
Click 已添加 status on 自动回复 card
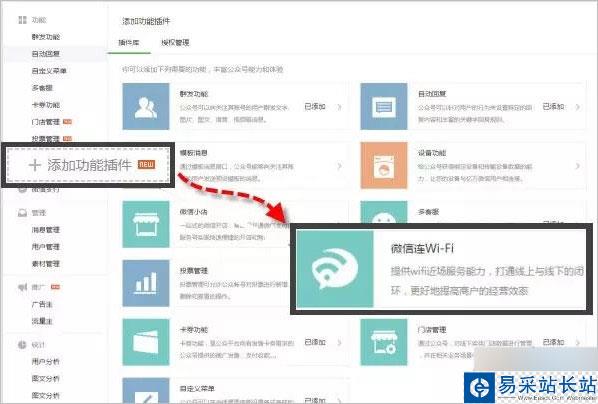click(553, 107)
